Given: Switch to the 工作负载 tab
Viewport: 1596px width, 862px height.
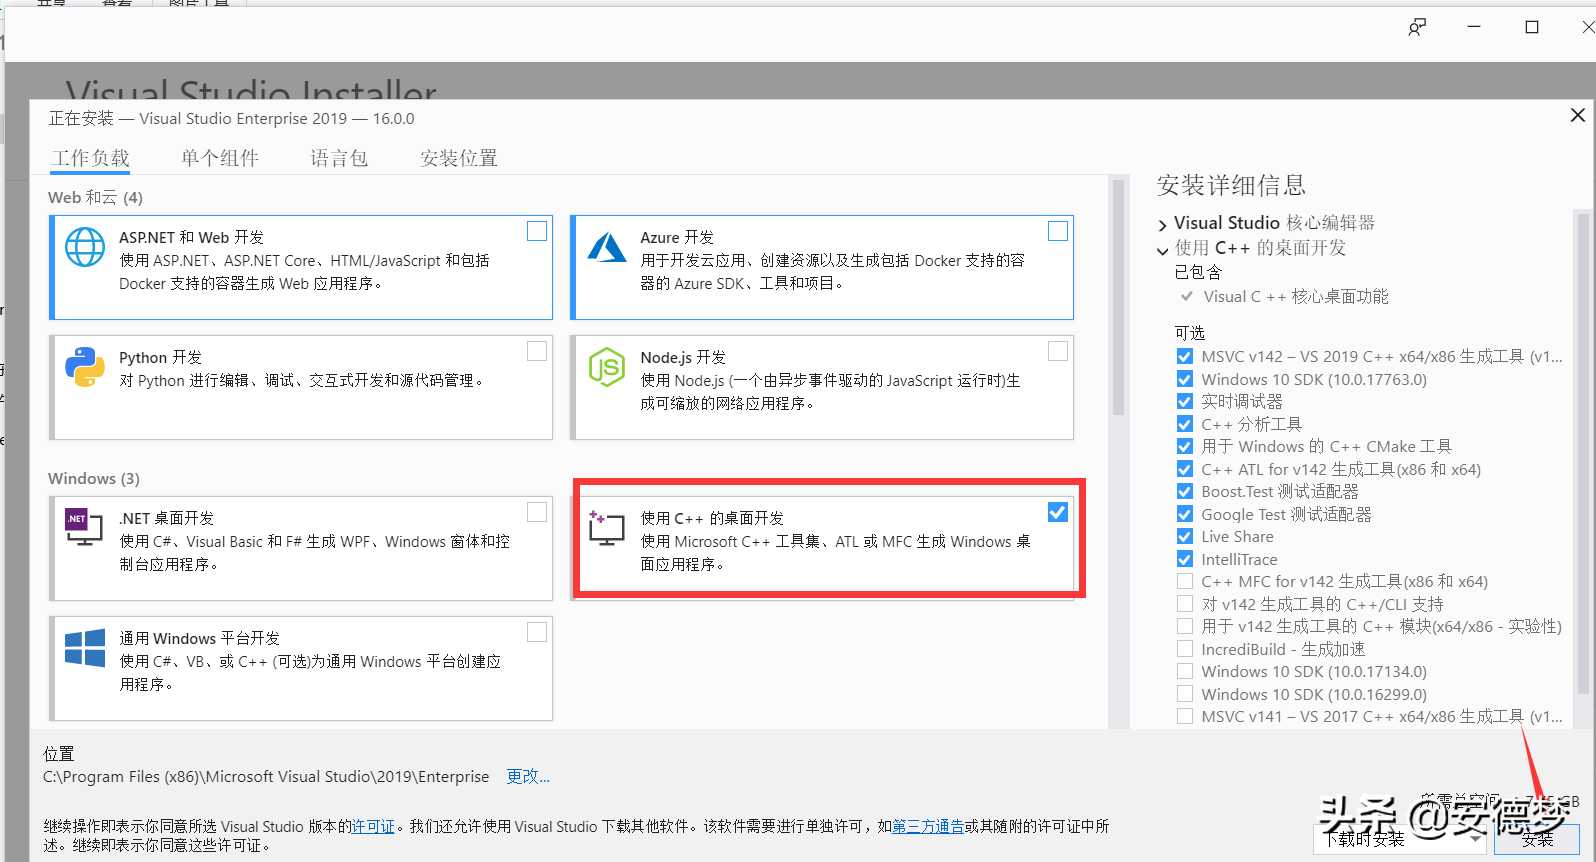Looking at the screenshot, I should click(90, 158).
